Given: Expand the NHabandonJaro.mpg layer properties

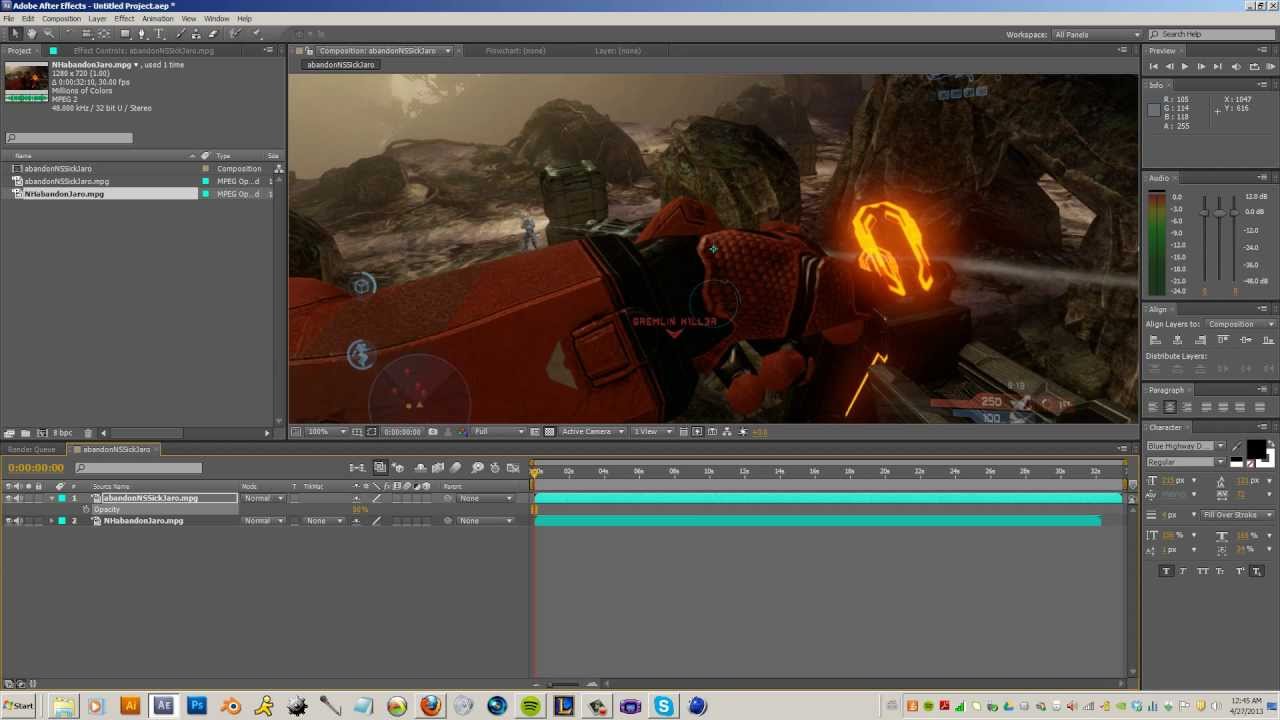Looking at the screenshot, I should click(51, 521).
